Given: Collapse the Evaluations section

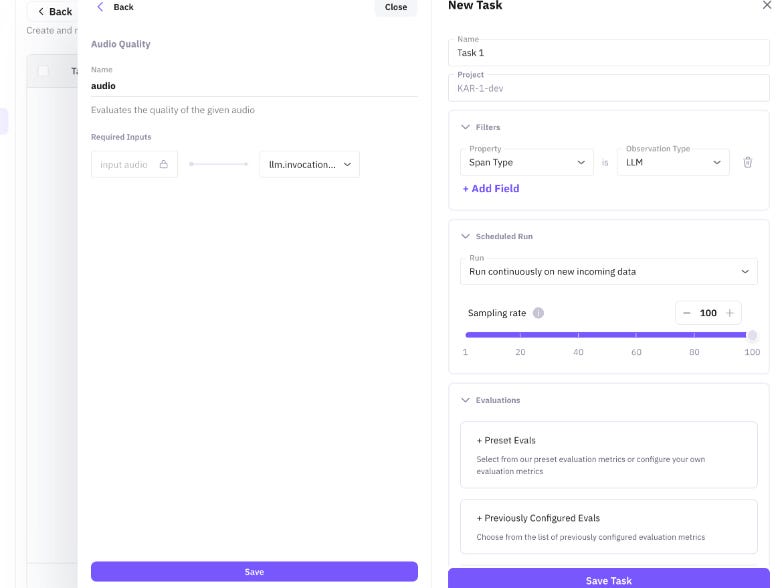Looking at the screenshot, I should pos(465,400).
